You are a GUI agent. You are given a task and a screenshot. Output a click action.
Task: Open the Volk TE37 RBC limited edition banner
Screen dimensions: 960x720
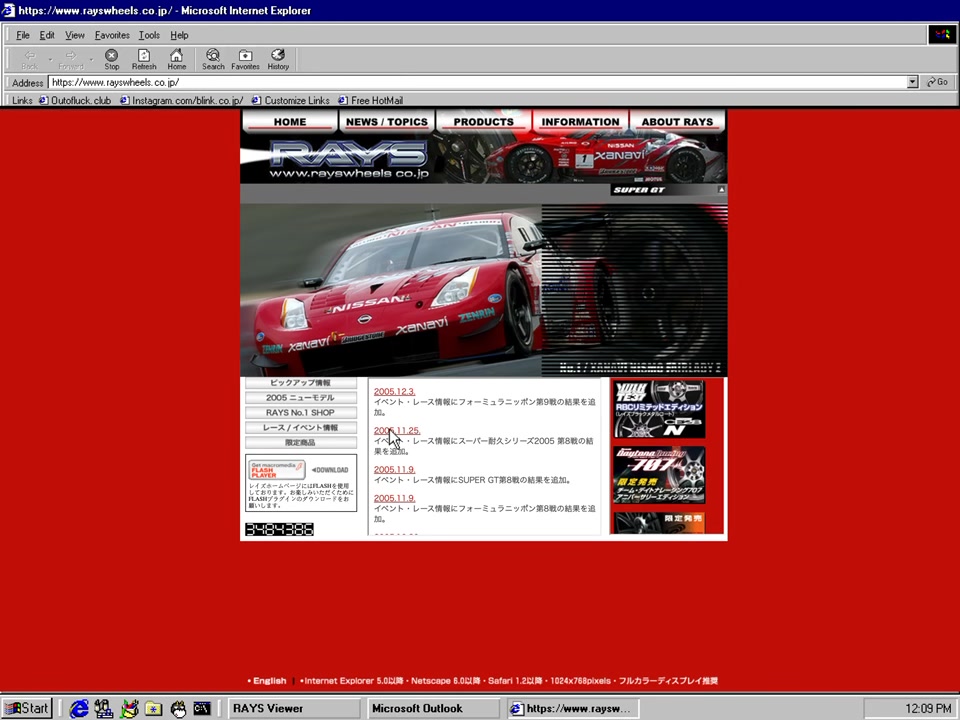tap(659, 408)
